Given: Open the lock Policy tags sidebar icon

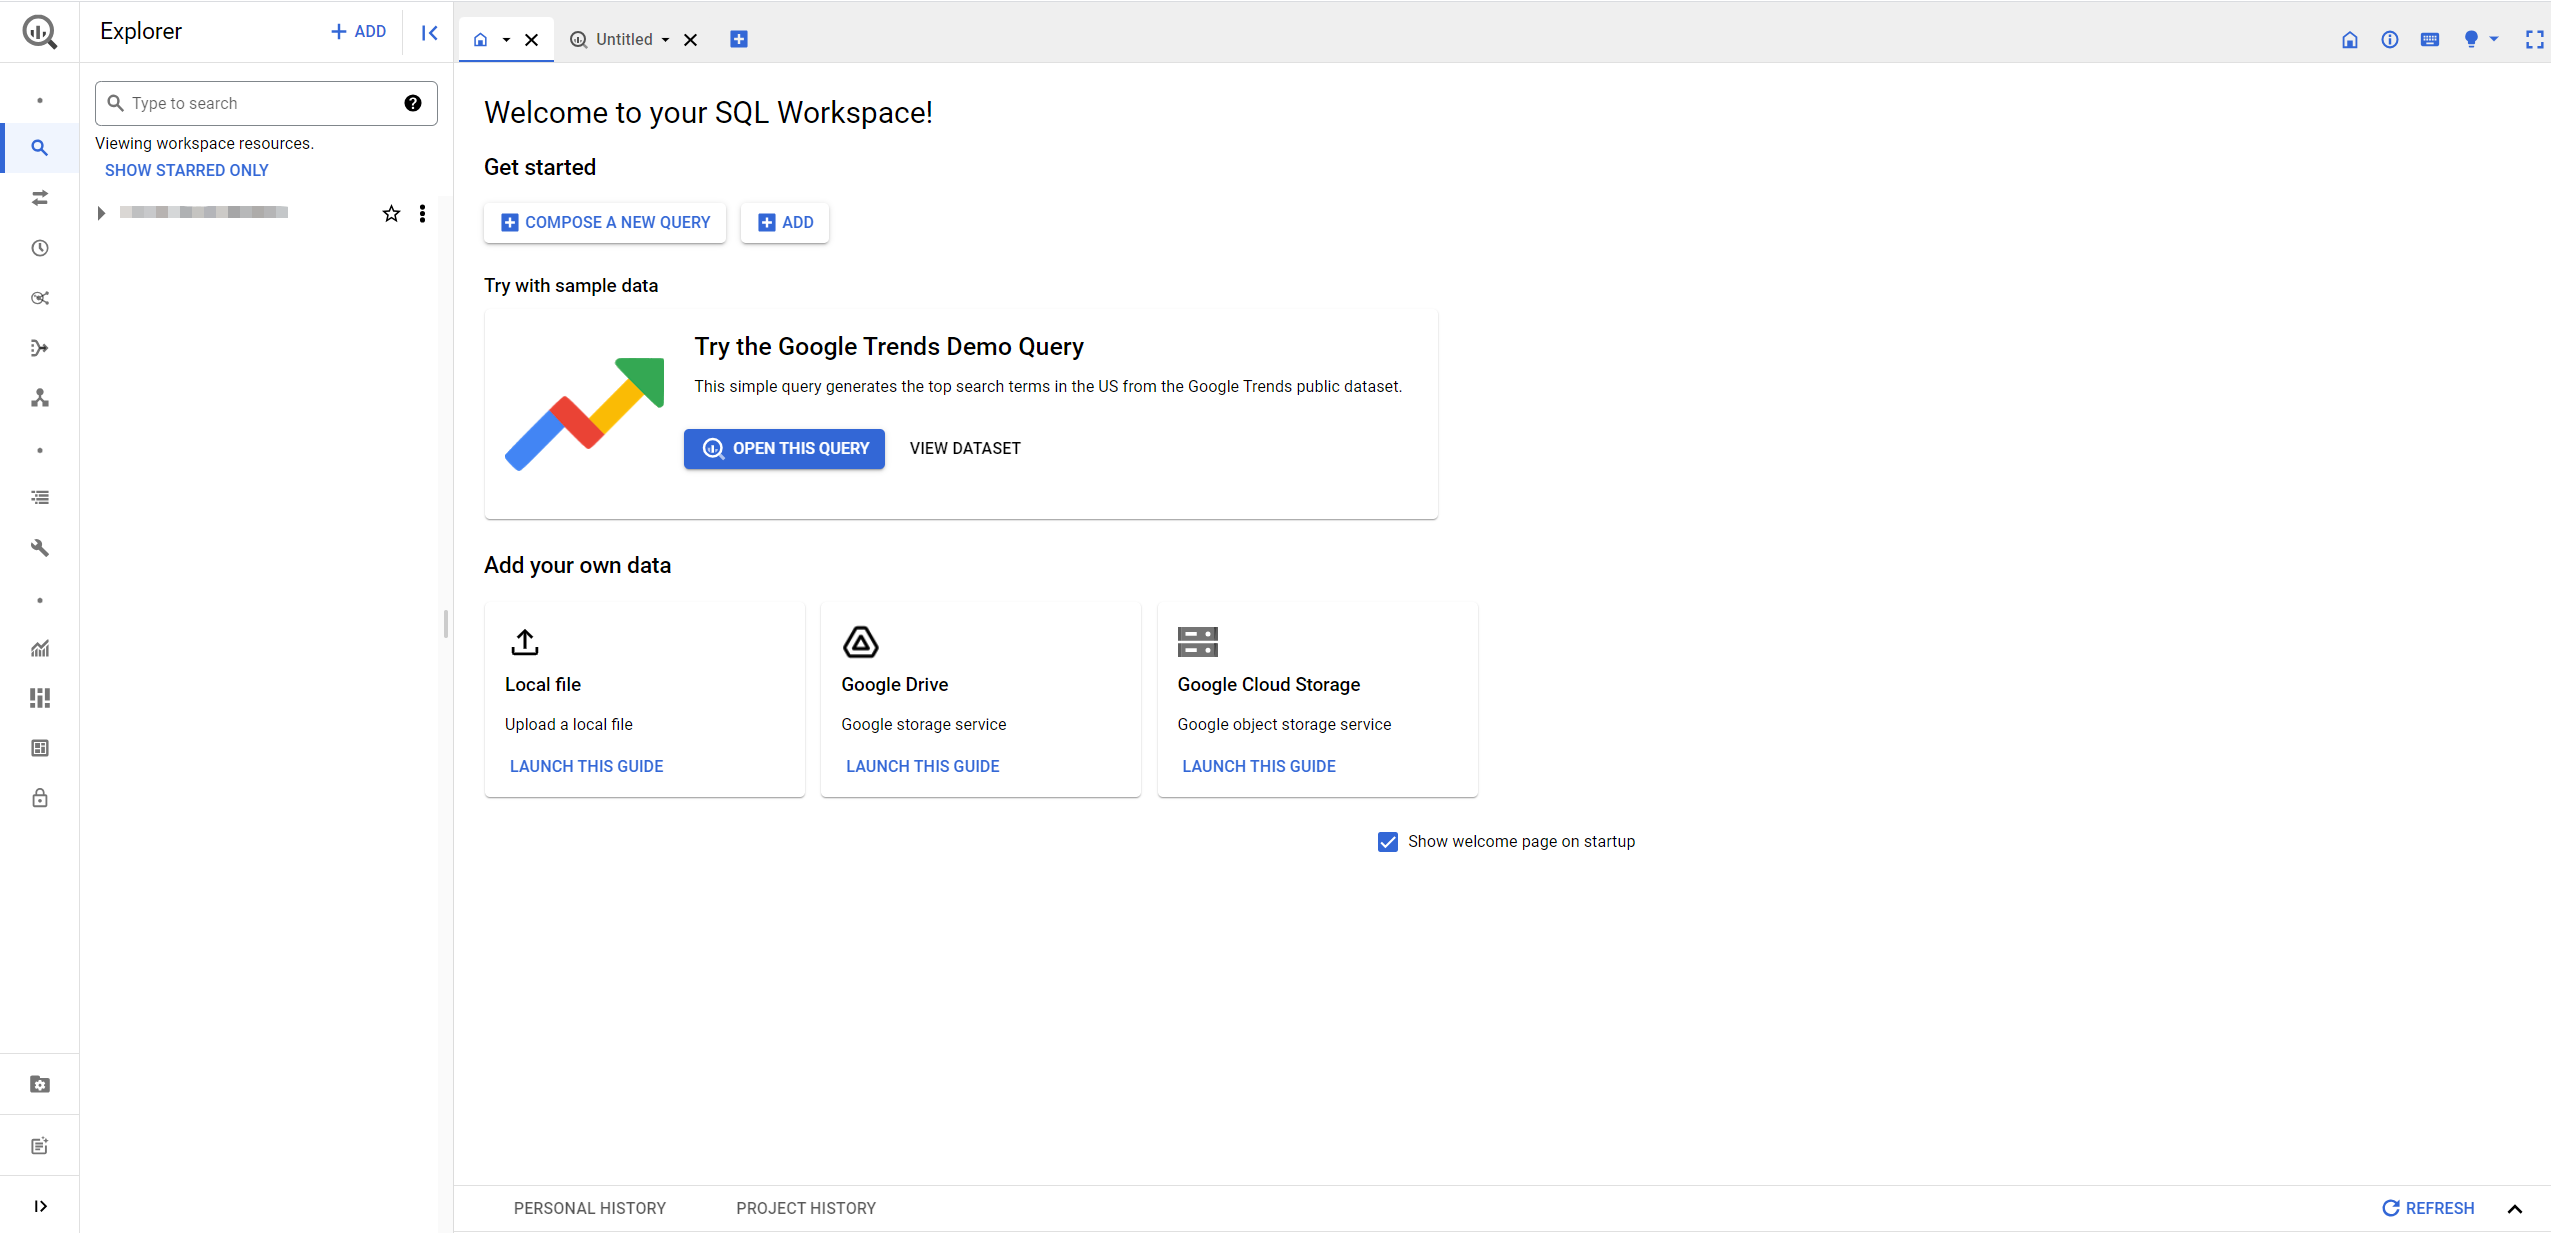Looking at the screenshot, I should click(x=40, y=798).
